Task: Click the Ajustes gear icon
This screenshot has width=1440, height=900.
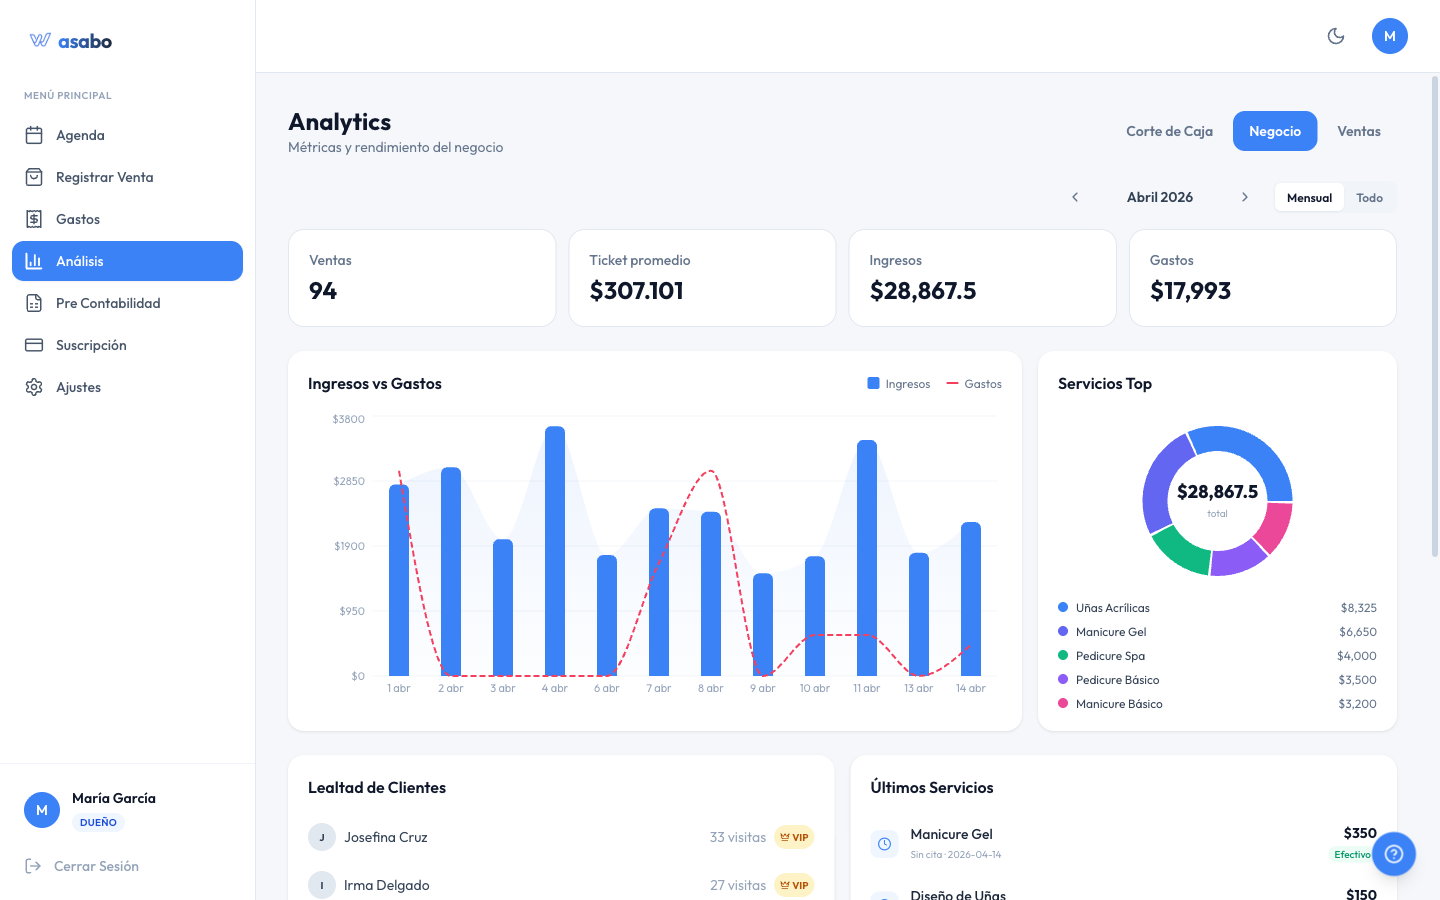Action: [x=34, y=387]
